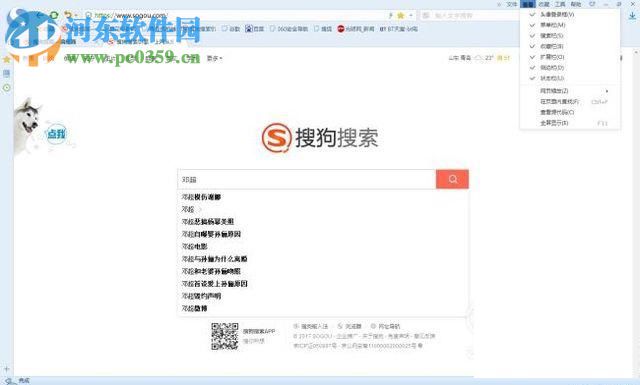Click the lightning speed-mode icon in address bar

pyautogui.click(x=391, y=16)
